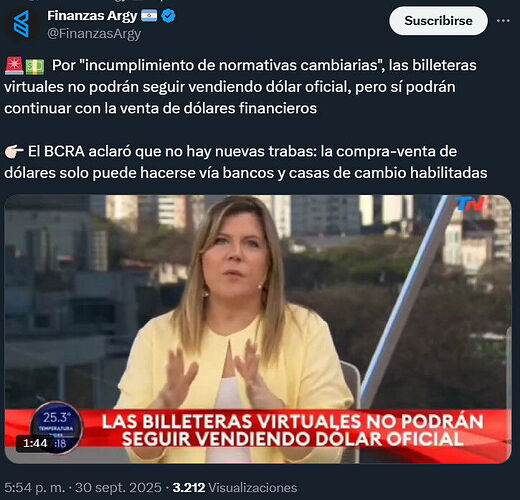
Task: Click the red headline banner in the video
Action: point(292,430)
